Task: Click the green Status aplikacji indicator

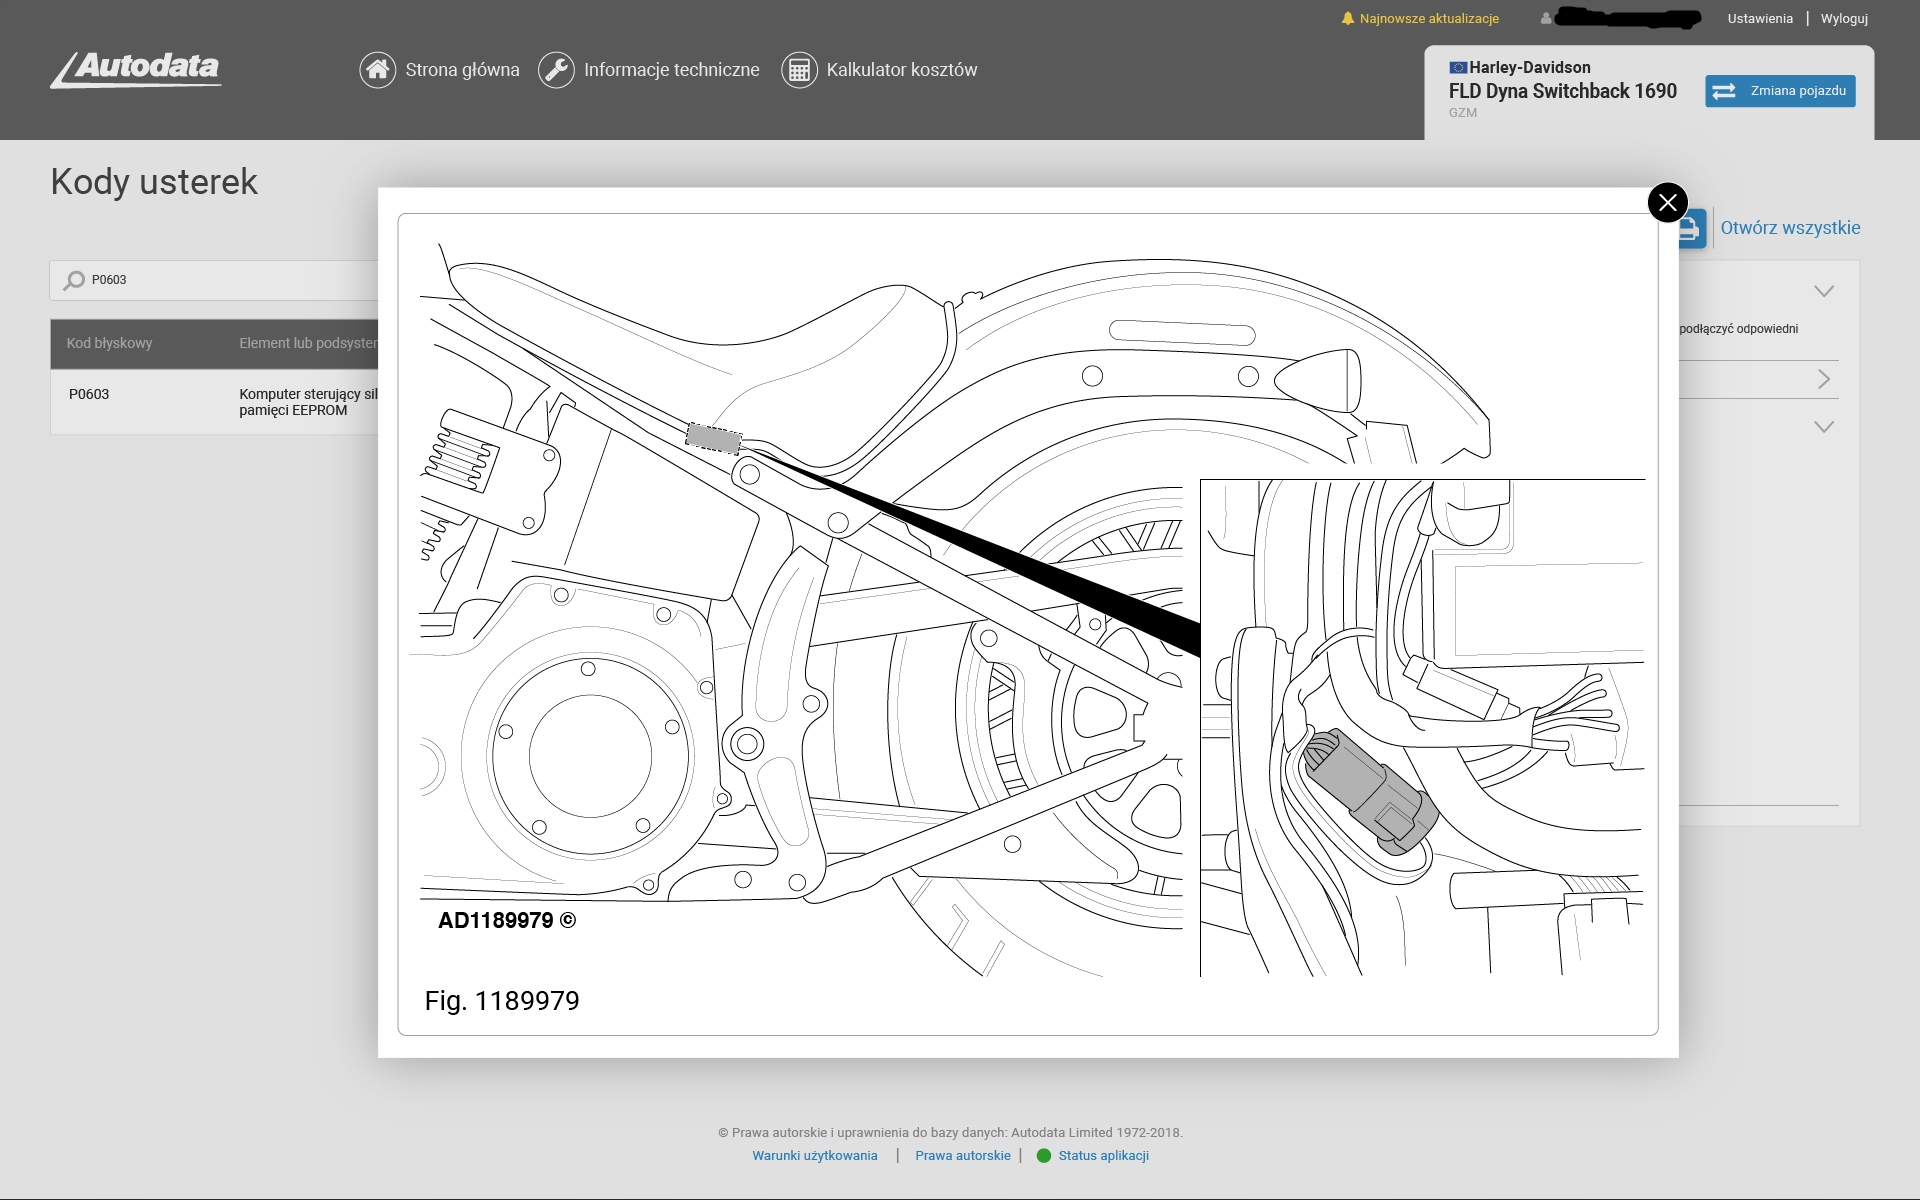Action: click(x=1044, y=1156)
